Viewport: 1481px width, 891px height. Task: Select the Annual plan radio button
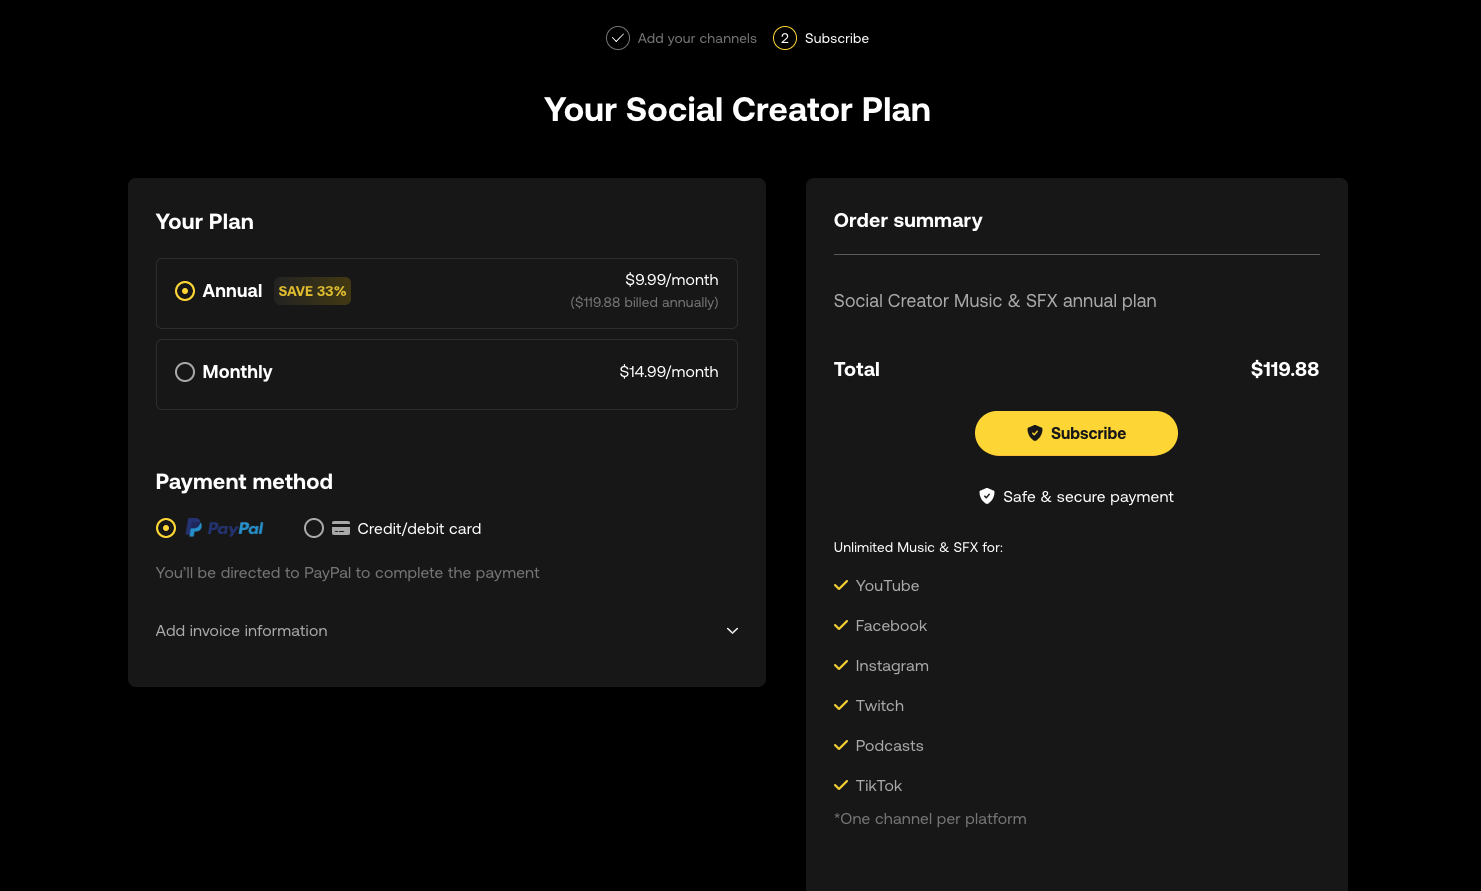pos(185,291)
